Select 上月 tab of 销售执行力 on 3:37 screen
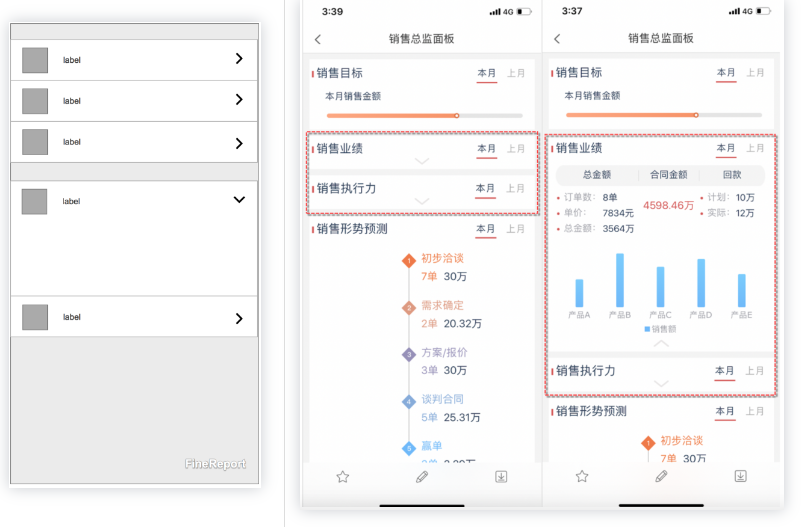 coord(755,371)
